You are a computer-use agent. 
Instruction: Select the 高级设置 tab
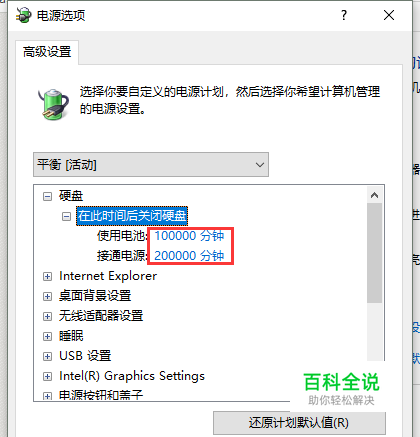click(x=47, y=52)
